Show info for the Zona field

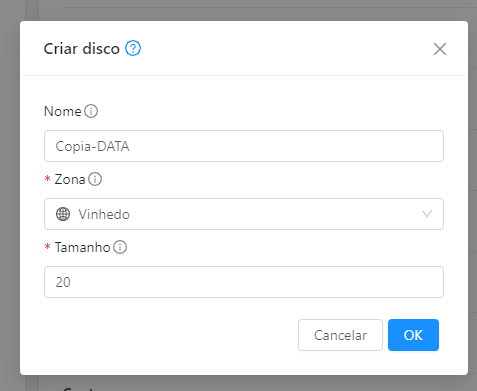point(95,179)
